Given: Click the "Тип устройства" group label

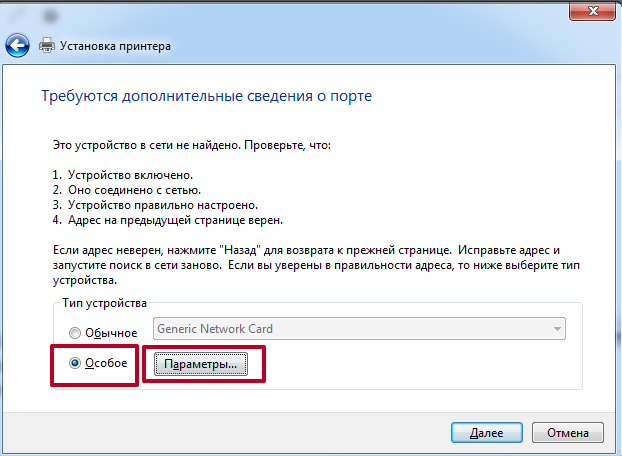Looking at the screenshot, I should point(104,303).
